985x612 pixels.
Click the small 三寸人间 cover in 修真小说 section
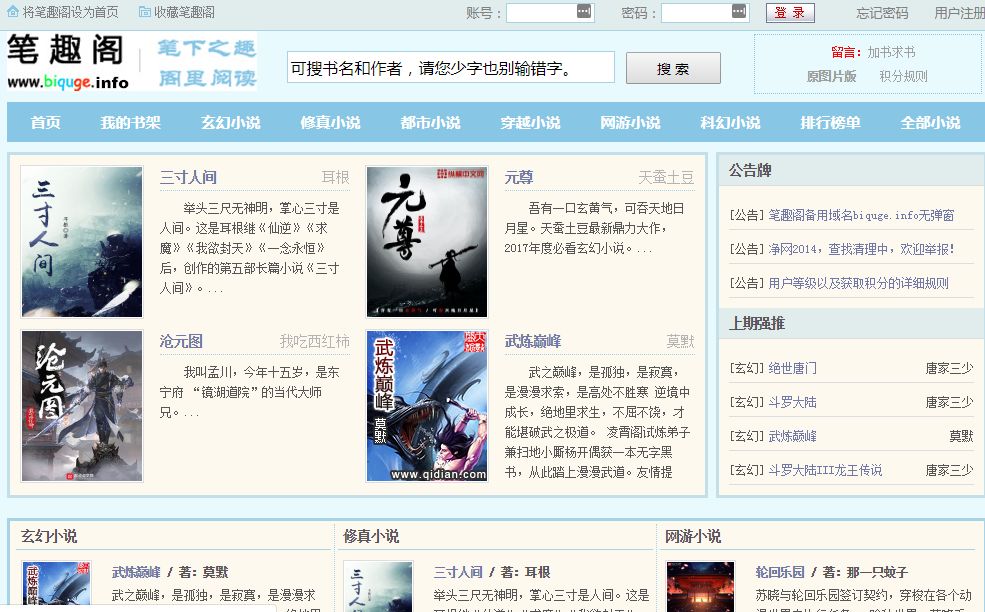click(378, 586)
